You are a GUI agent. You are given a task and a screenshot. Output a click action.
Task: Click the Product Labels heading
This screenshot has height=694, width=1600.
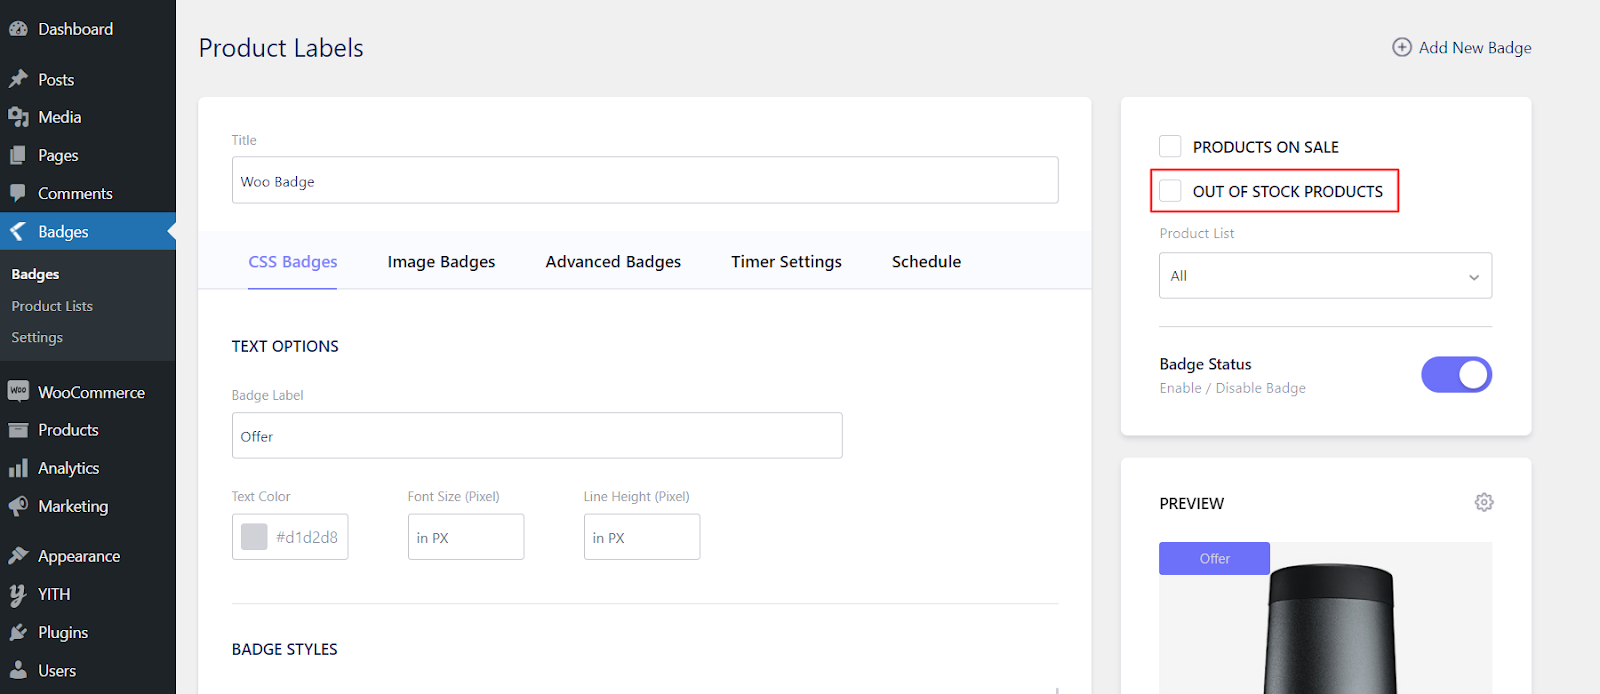pyautogui.click(x=281, y=47)
